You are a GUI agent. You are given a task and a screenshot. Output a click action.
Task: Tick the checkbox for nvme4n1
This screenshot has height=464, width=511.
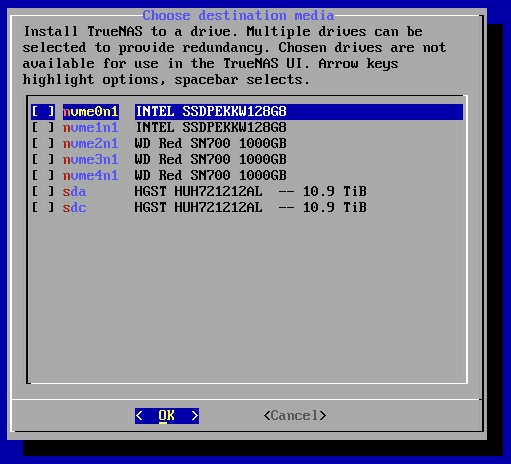point(43,176)
